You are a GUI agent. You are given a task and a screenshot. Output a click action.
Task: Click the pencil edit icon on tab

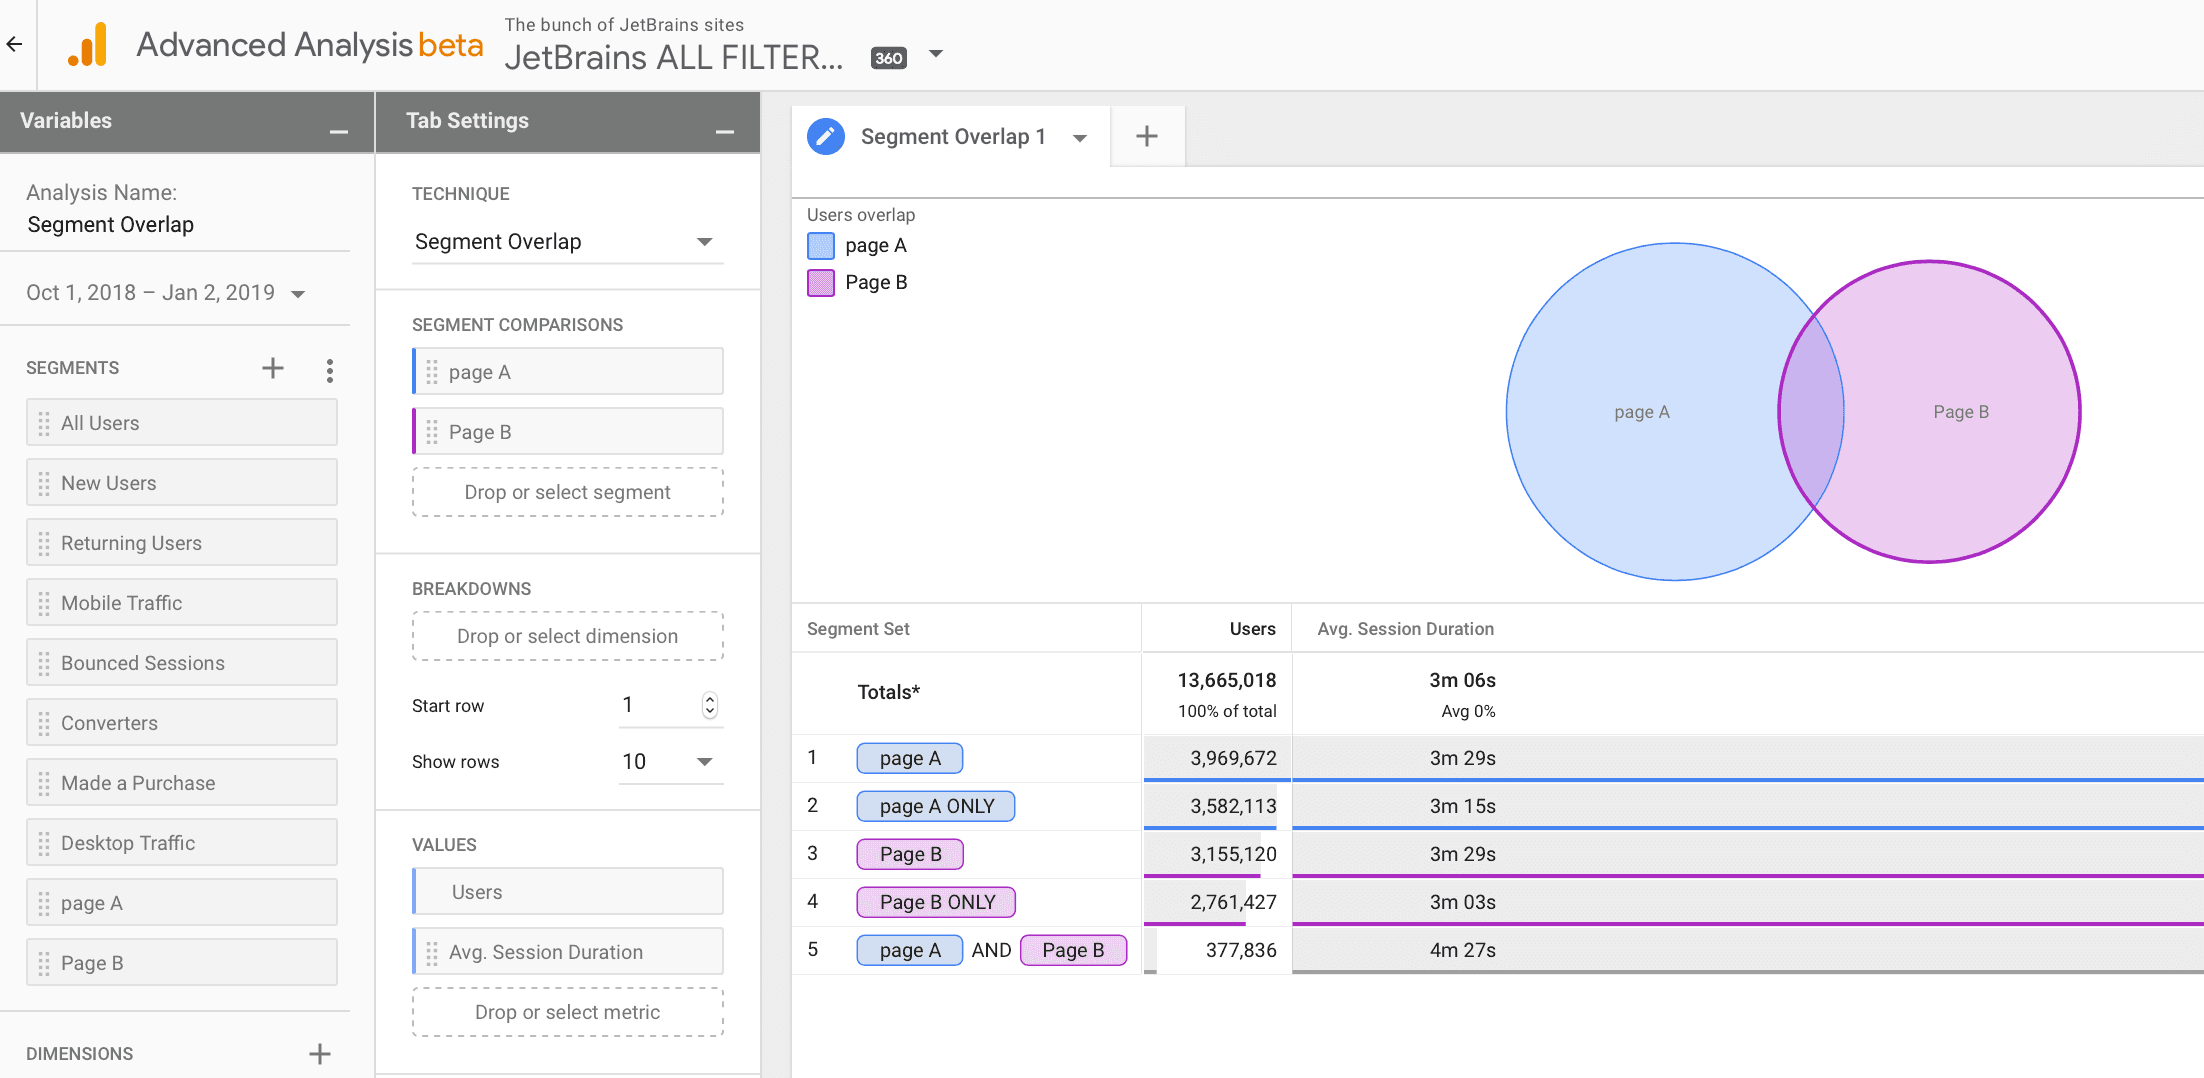[x=825, y=137]
